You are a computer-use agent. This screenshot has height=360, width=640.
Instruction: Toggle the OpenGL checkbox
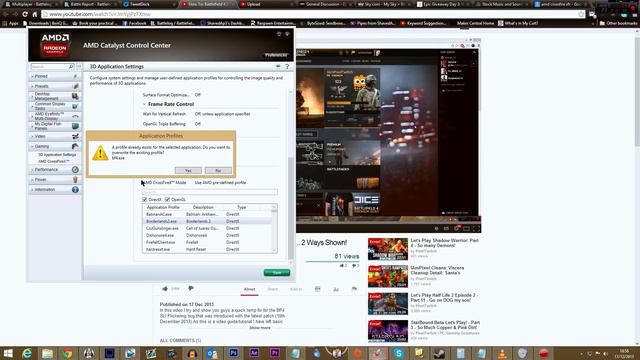[x=167, y=200]
